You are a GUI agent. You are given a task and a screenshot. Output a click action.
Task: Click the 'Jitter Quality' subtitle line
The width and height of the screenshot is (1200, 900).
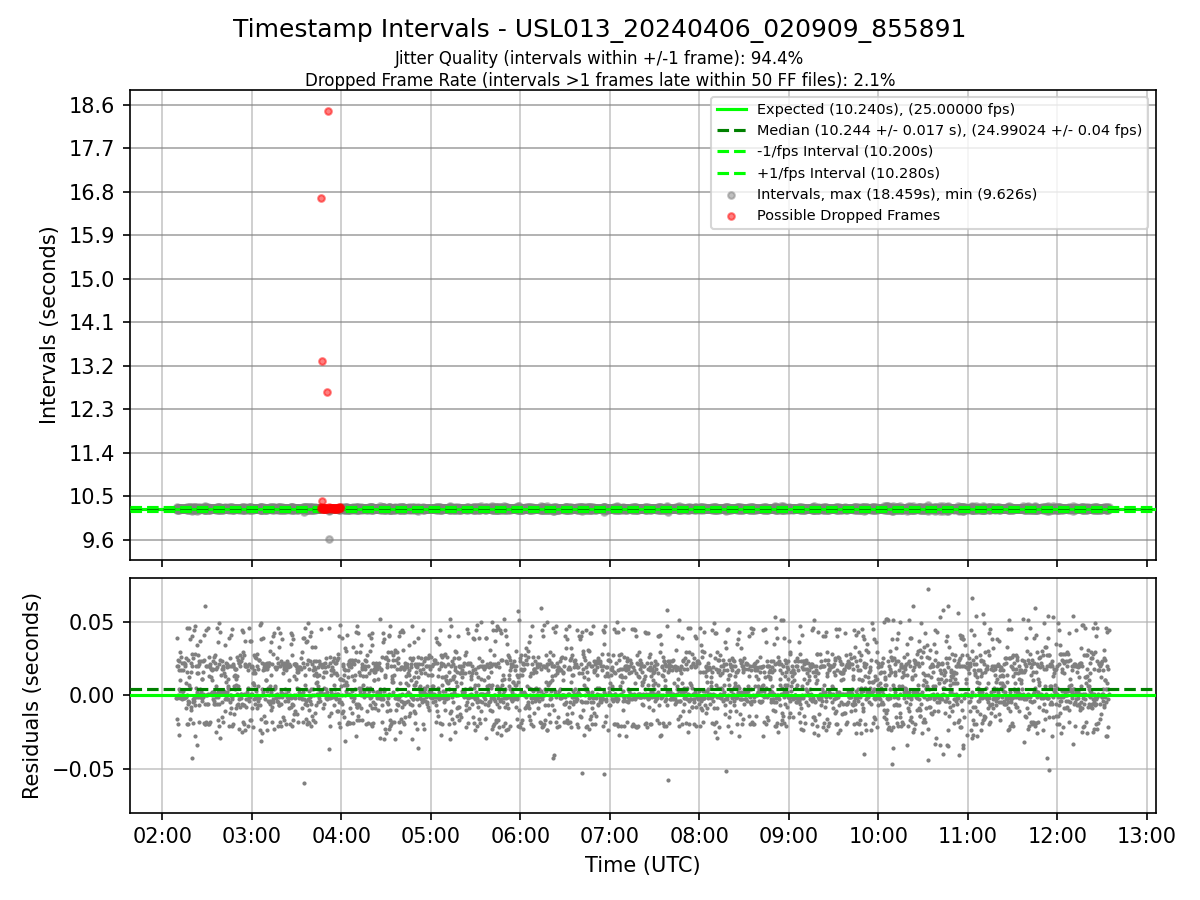pos(599,59)
